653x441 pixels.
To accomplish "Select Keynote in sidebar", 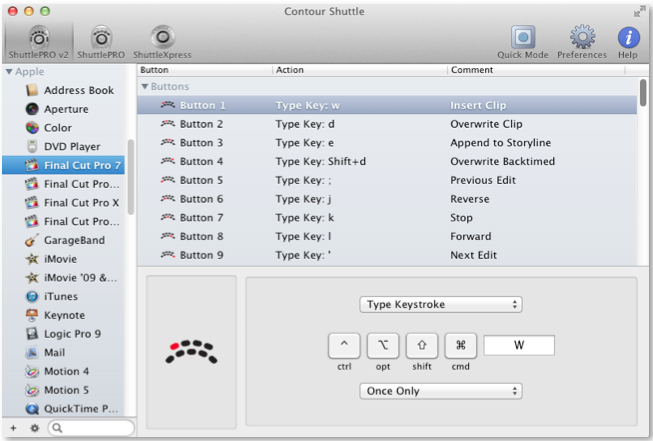I will click(65, 315).
